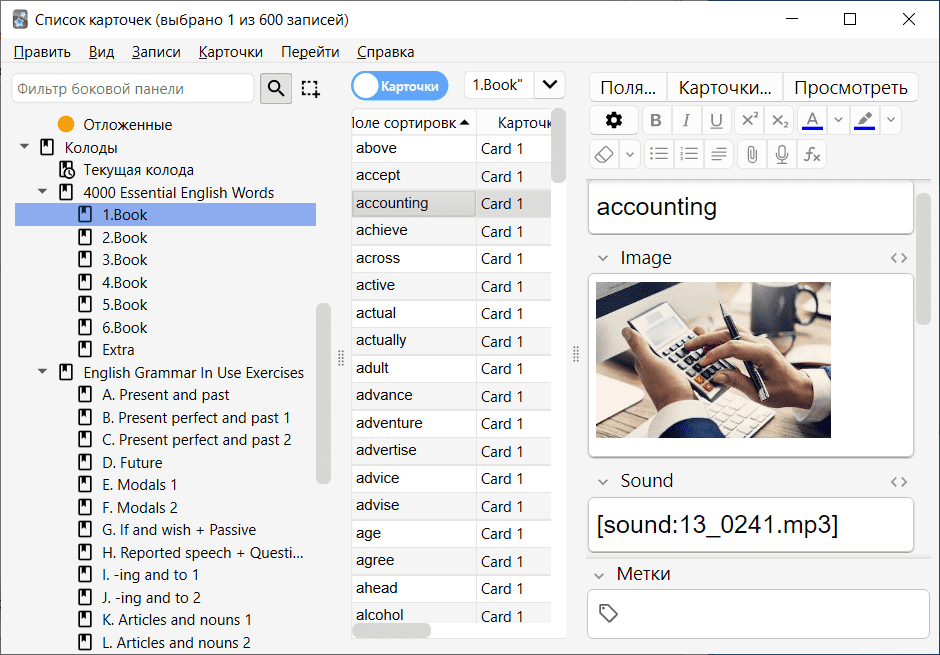
Task: Open the editor settings gear icon
Action: coord(614,121)
